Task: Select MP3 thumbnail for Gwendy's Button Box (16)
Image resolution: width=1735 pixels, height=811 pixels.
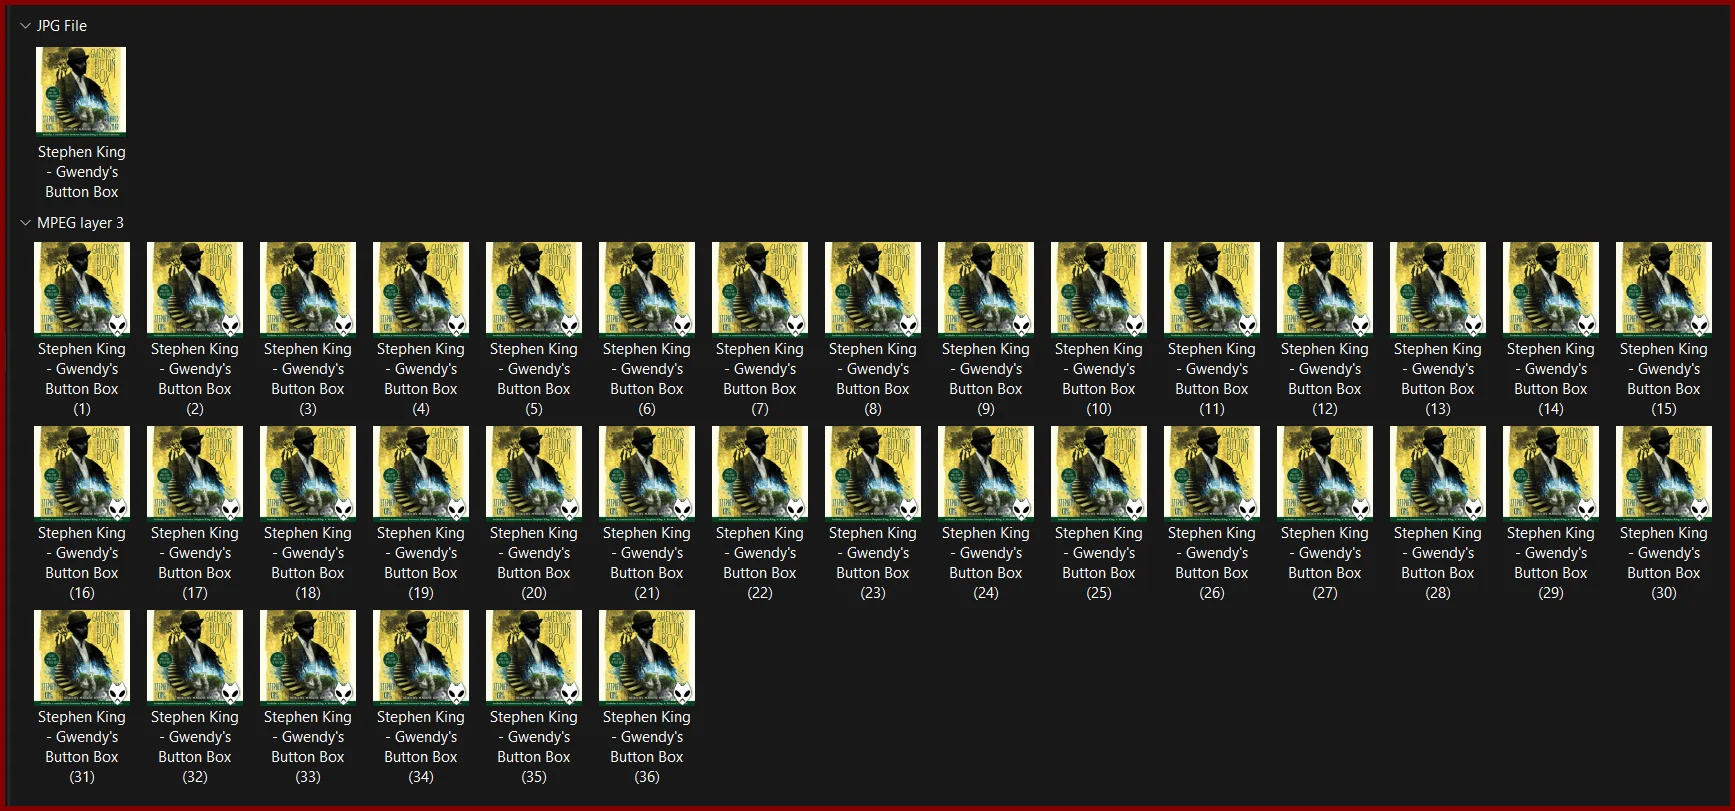Action: pyautogui.click(x=82, y=472)
